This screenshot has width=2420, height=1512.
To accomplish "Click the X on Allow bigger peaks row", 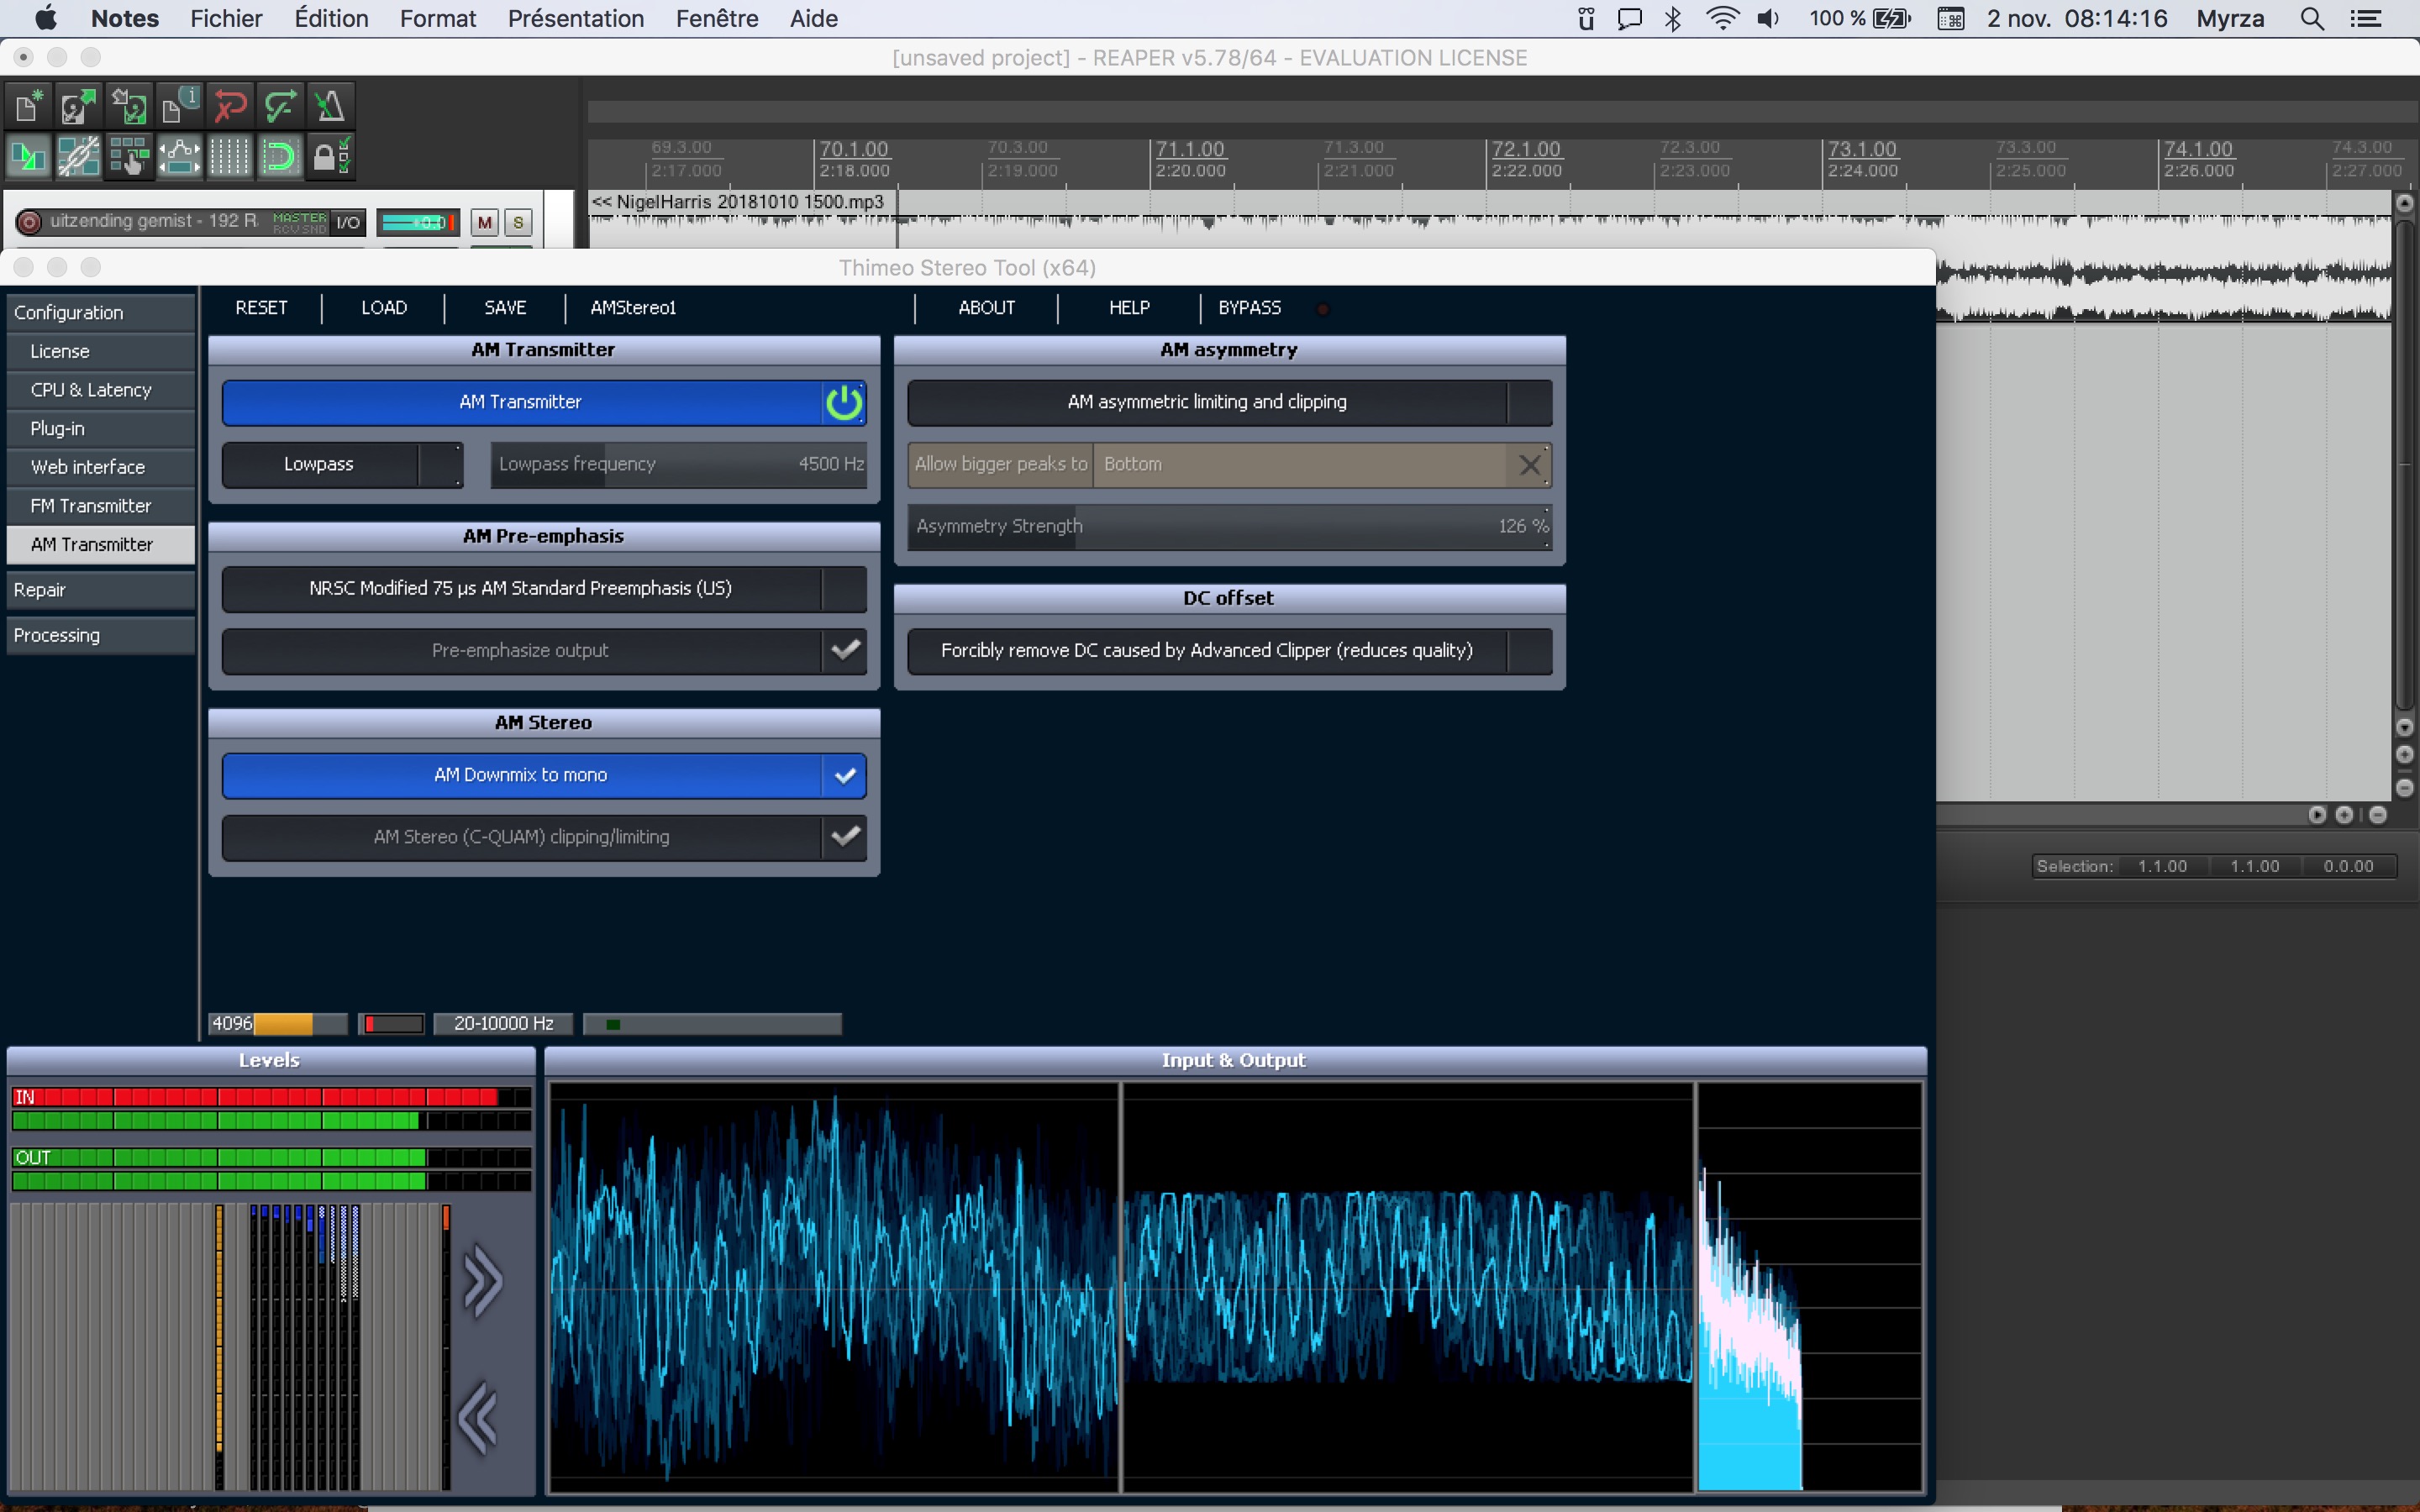I will [x=1529, y=464].
